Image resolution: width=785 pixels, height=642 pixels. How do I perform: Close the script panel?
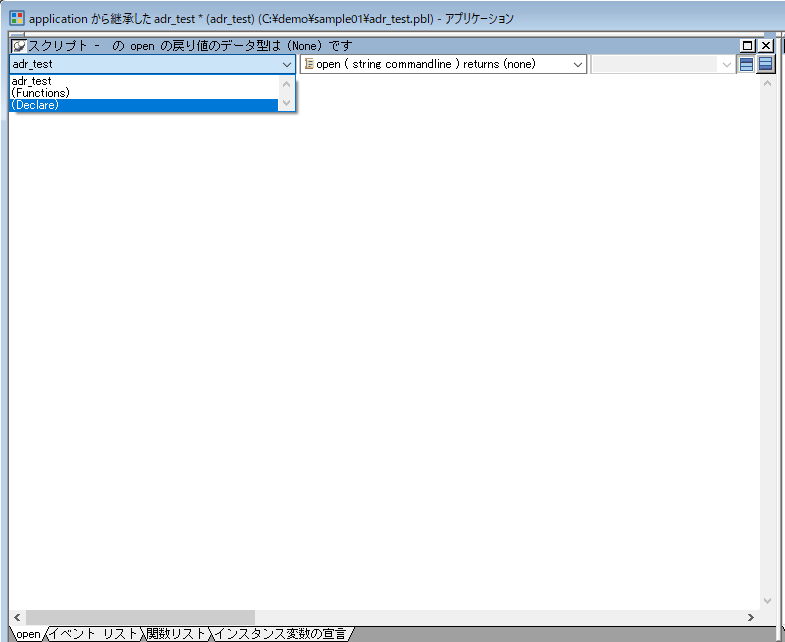pos(766,46)
